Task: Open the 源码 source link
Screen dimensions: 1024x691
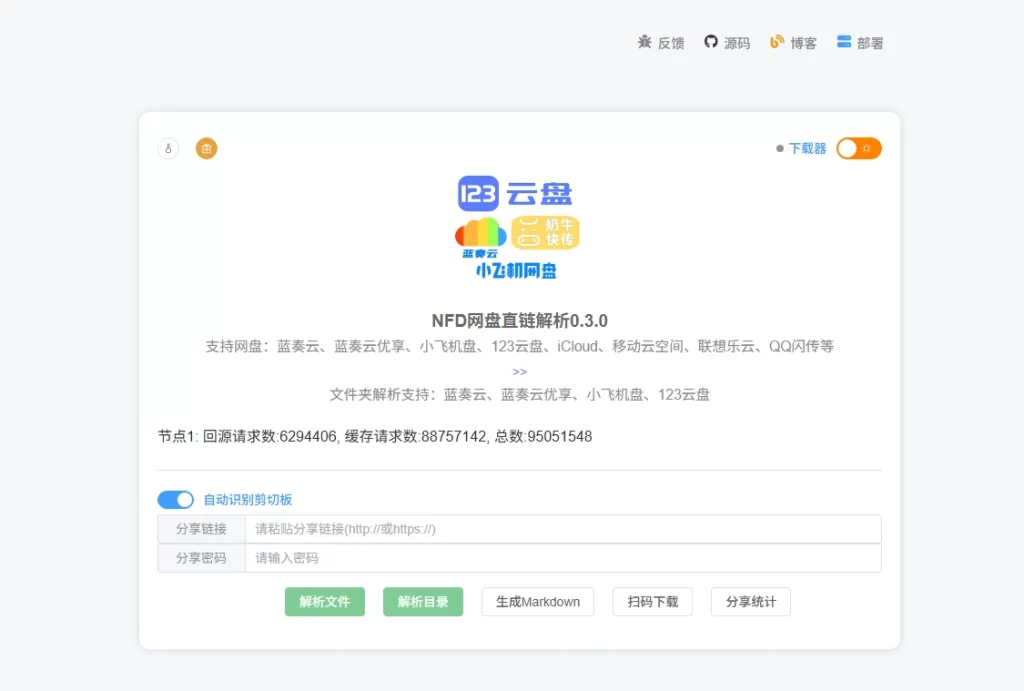Action: pos(737,43)
